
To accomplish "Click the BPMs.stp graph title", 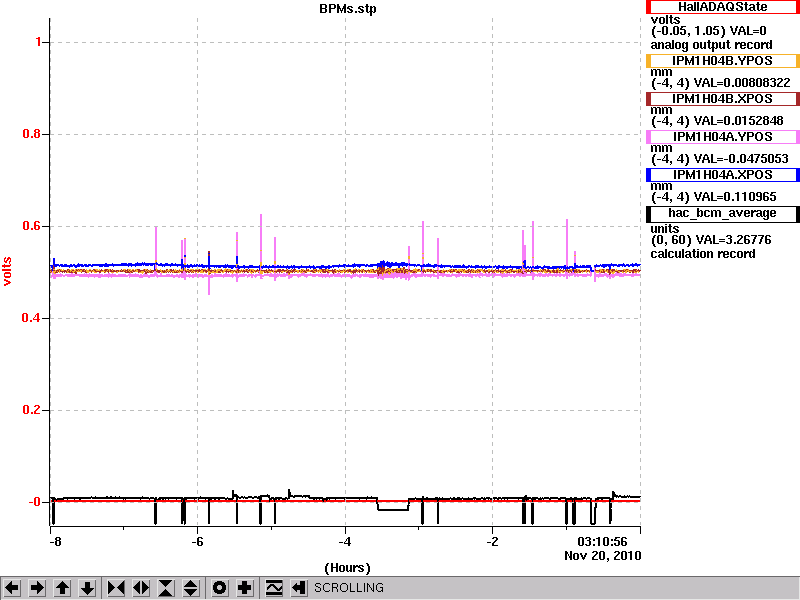I will 347,9.
